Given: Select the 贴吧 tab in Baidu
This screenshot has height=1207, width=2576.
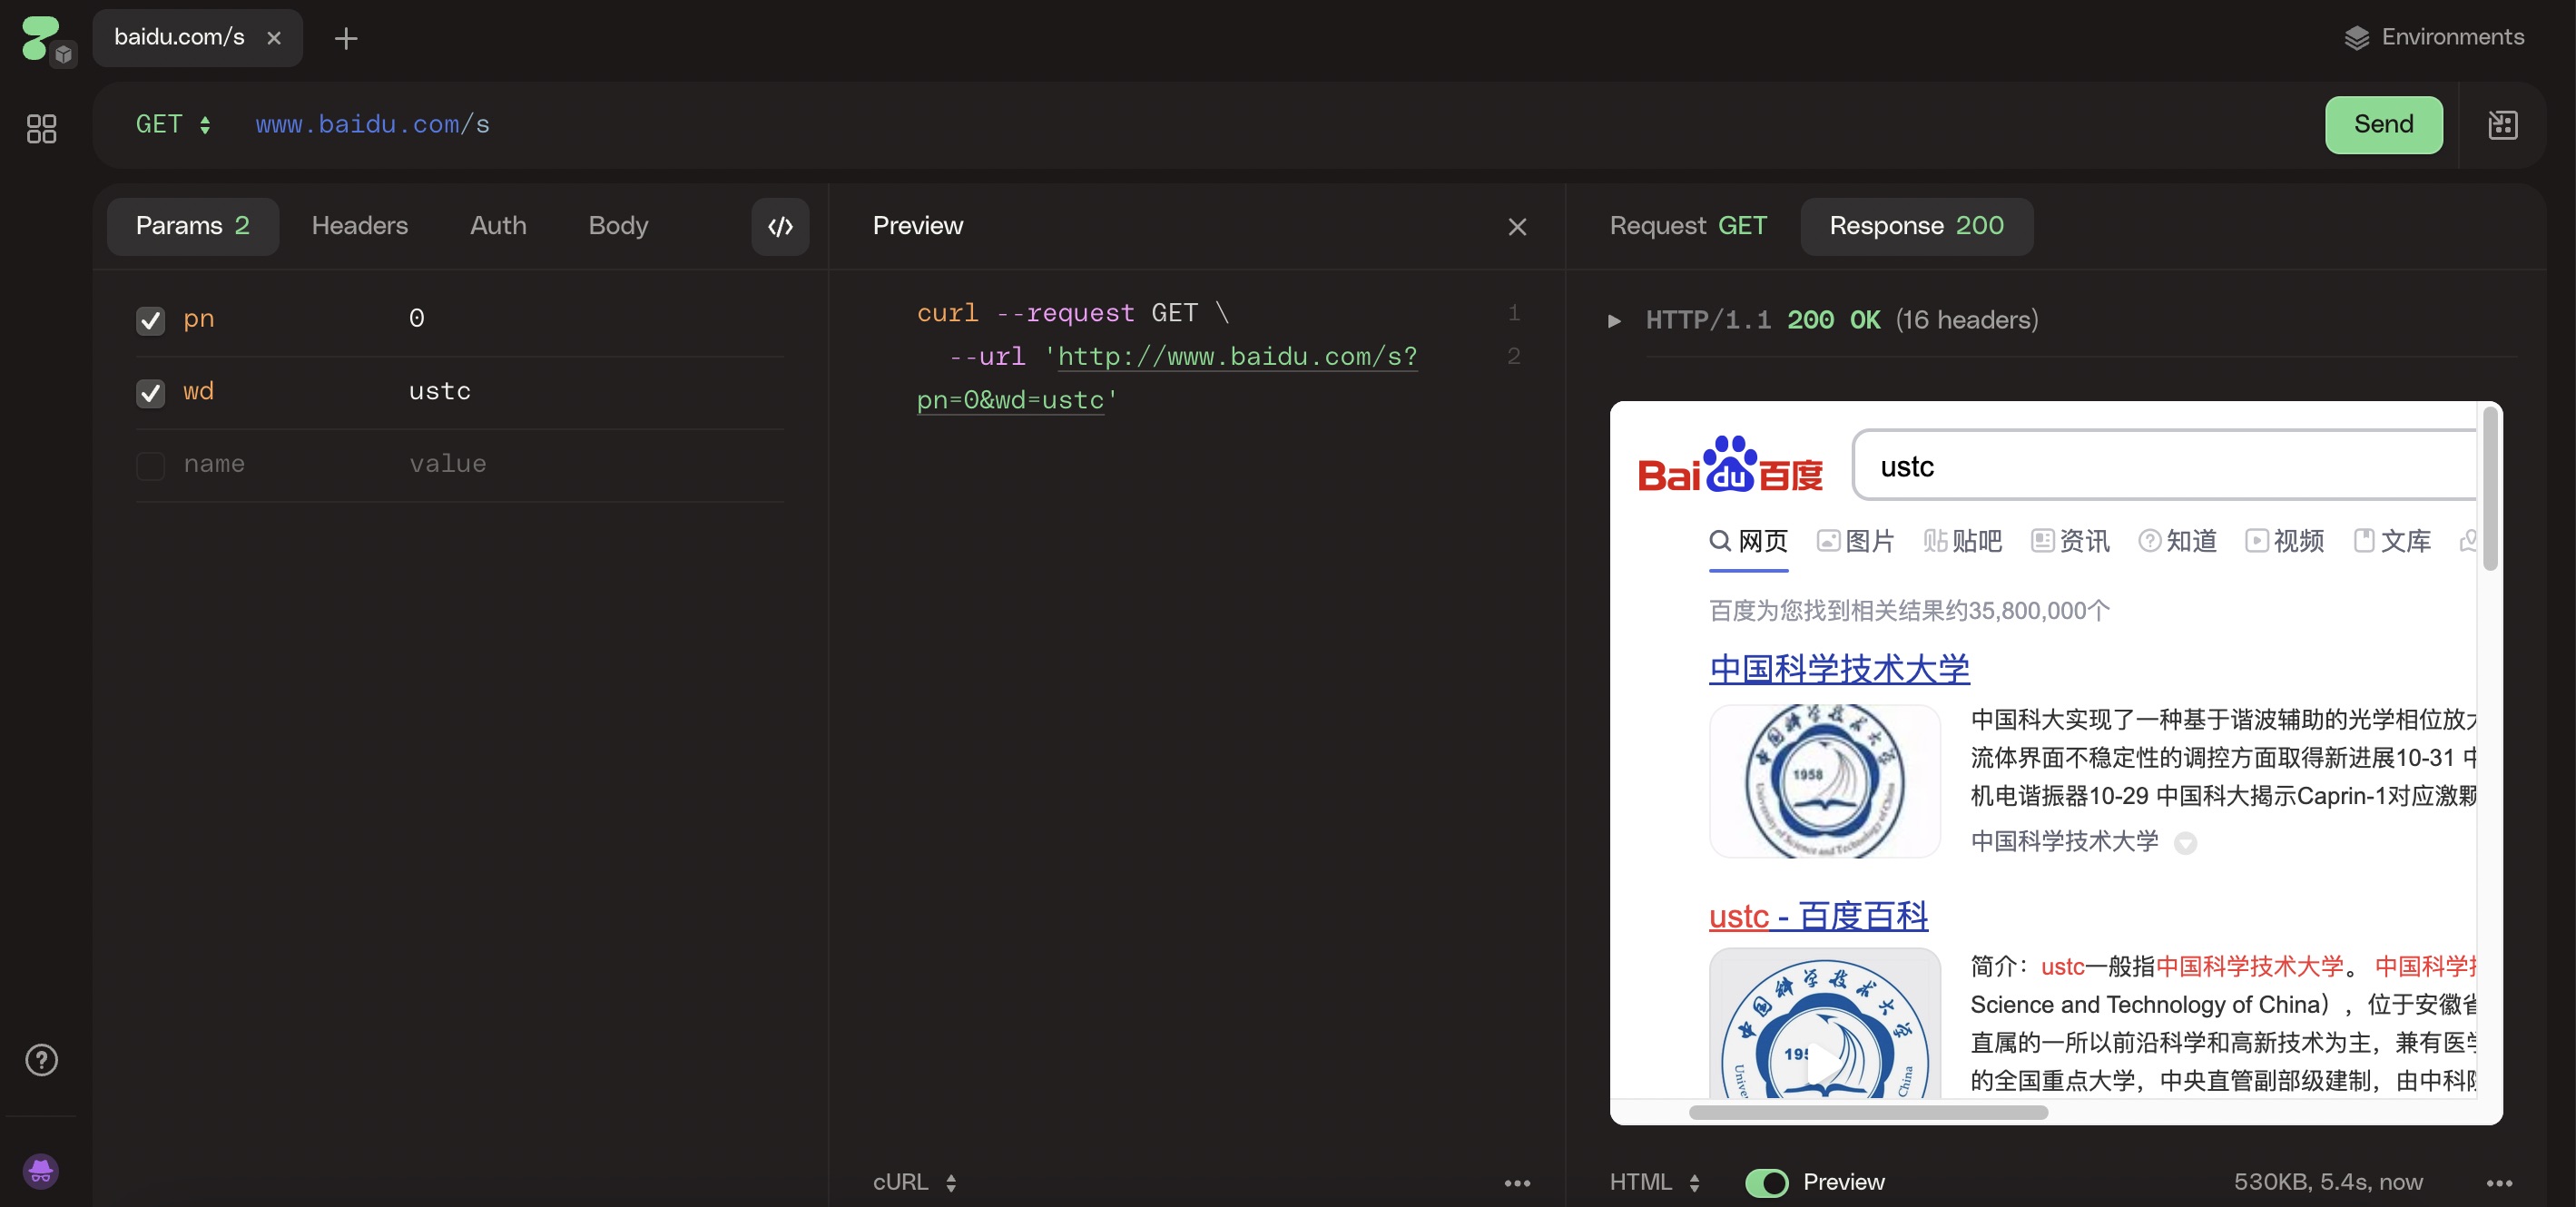Looking at the screenshot, I should (x=1962, y=541).
